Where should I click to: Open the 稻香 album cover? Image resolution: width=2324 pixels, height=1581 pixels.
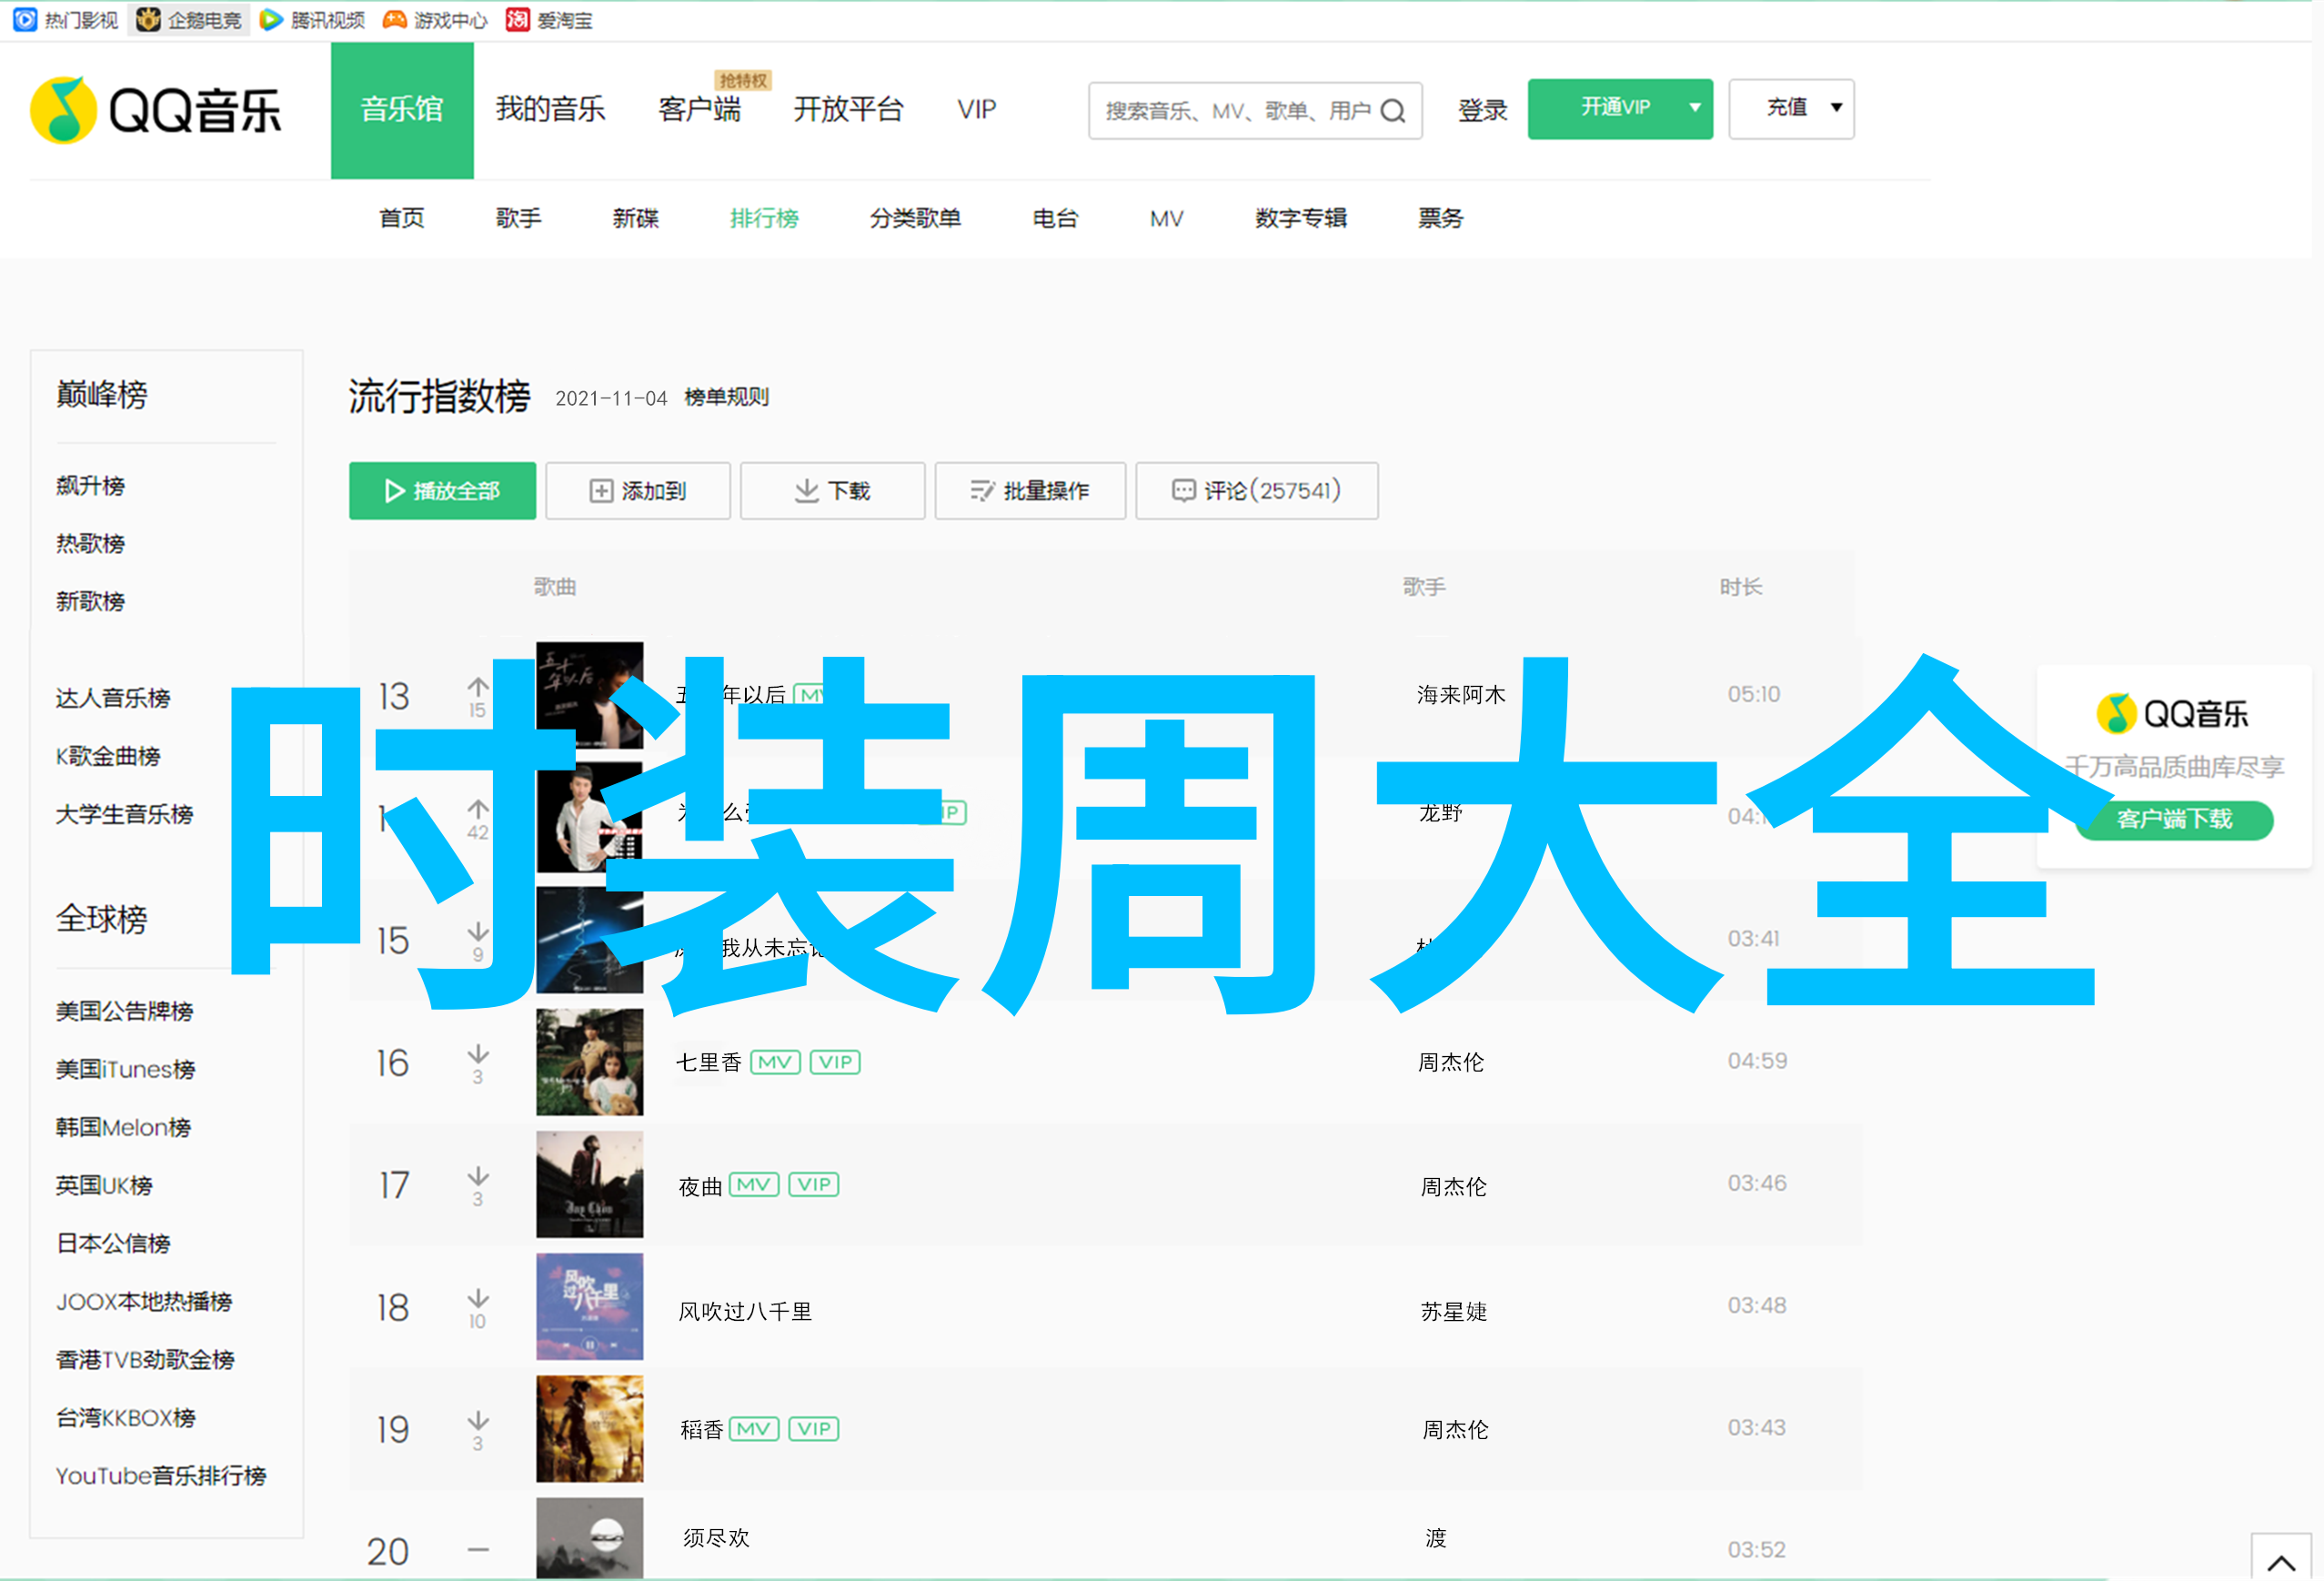click(x=590, y=1429)
